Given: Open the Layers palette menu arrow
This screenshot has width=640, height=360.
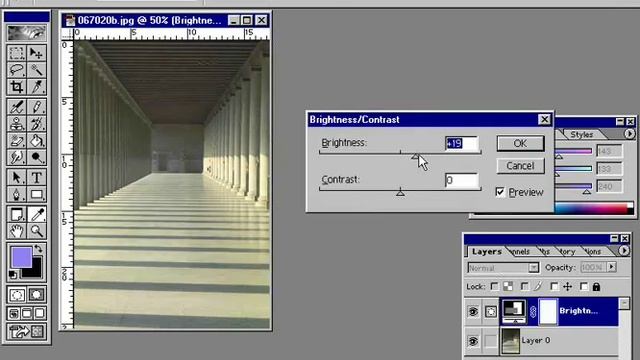Looking at the screenshot, I should point(624,251).
